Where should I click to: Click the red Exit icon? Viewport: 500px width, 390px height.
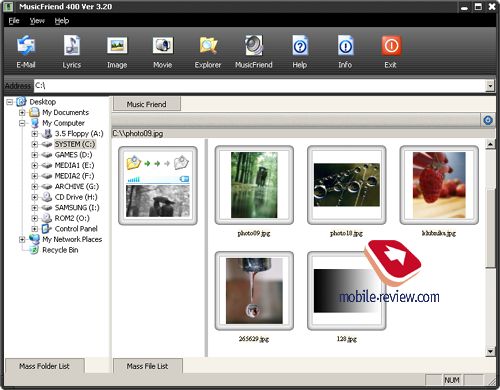[391, 45]
